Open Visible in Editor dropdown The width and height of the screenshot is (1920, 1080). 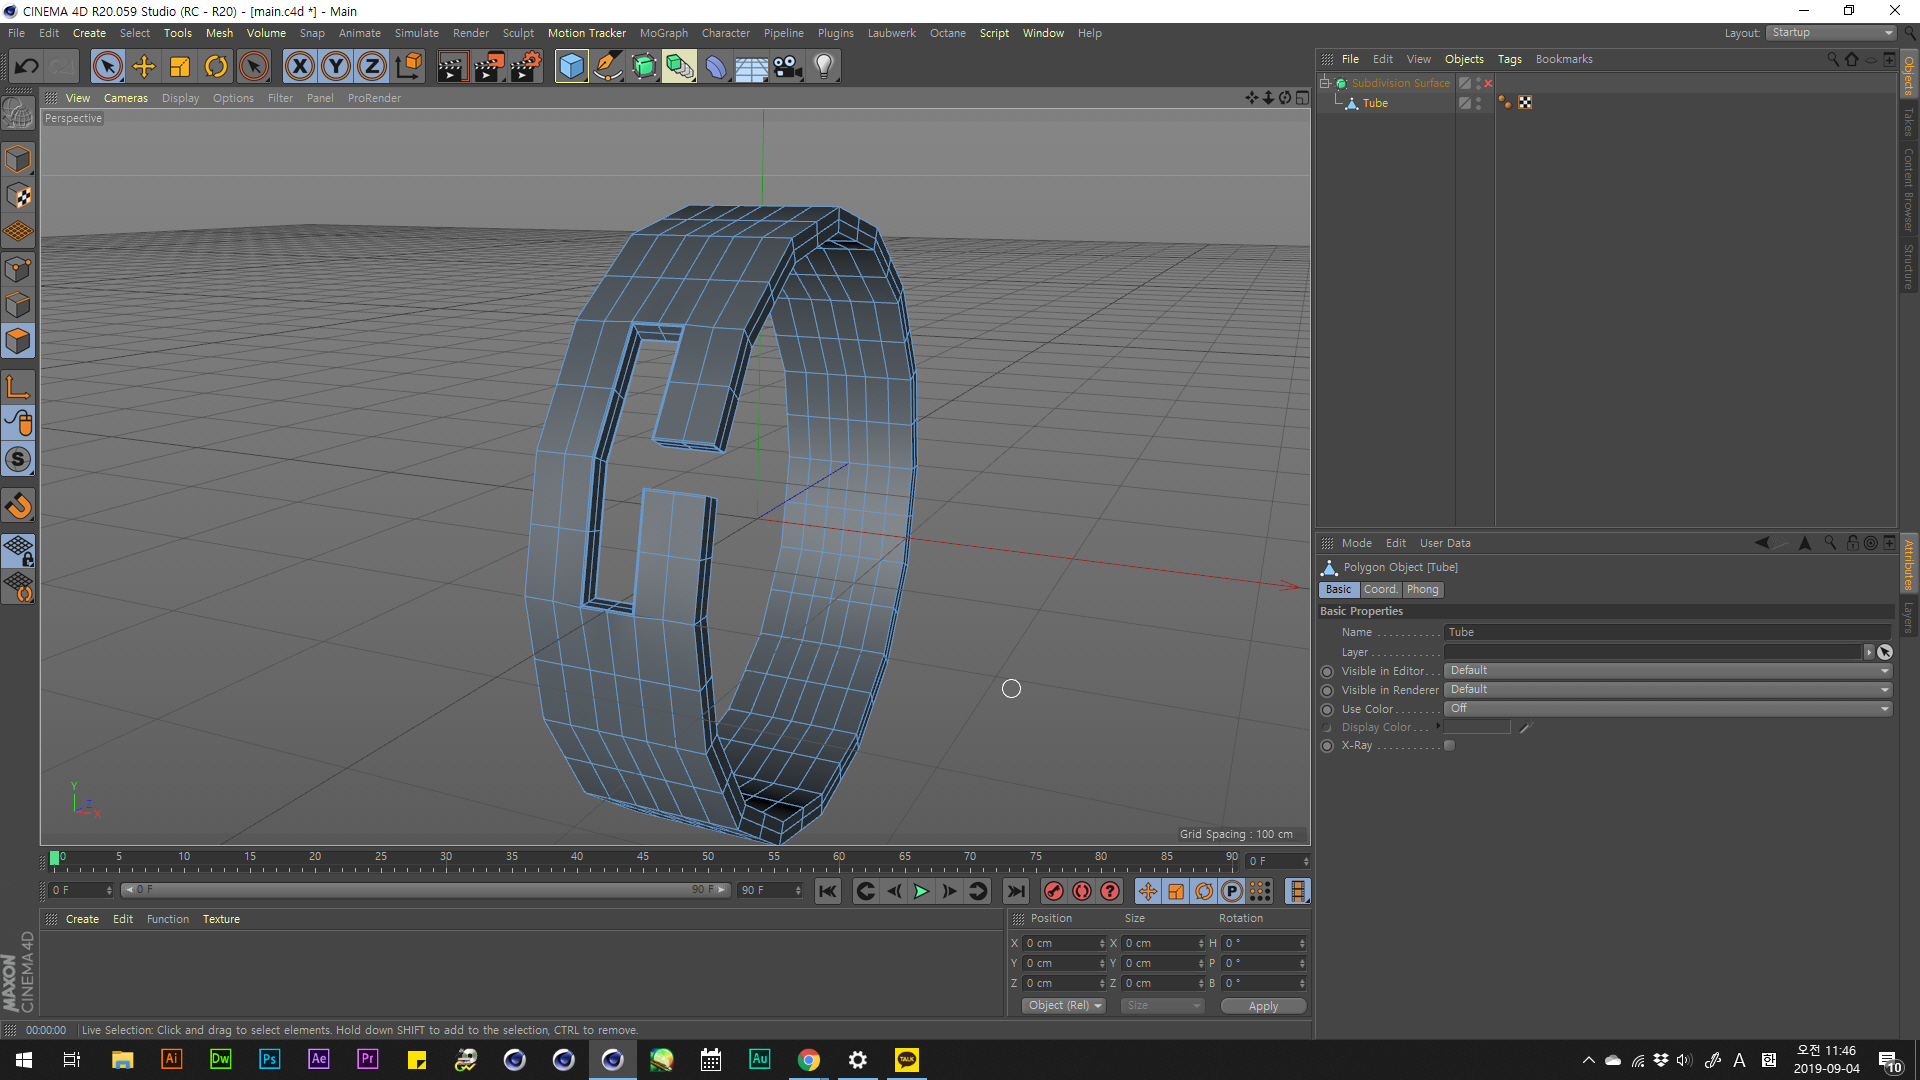click(x=1668, y=671)
